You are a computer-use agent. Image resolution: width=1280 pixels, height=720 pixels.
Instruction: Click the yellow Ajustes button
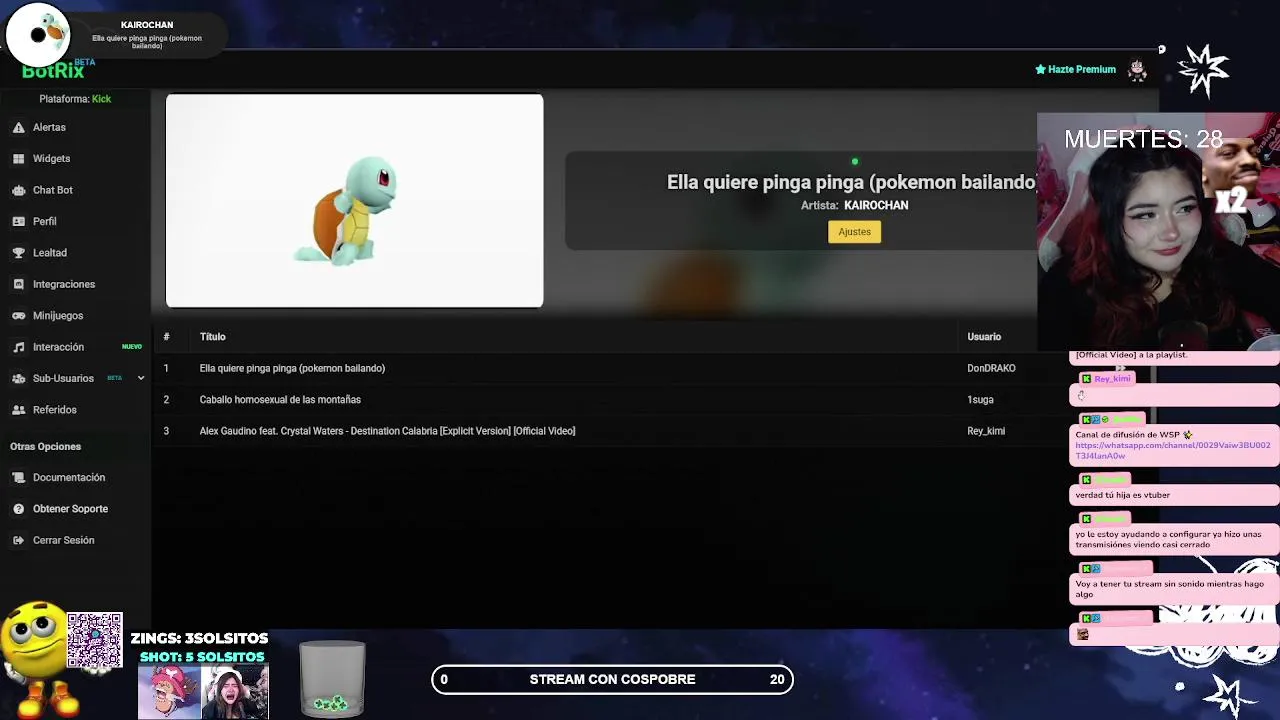coord(855,232)
